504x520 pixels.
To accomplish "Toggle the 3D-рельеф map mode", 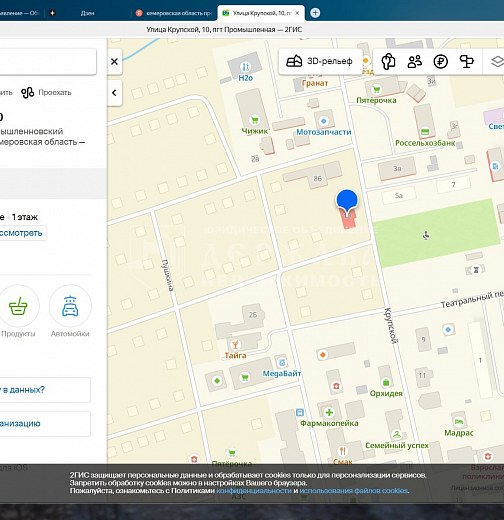I will tap(320, 61).
